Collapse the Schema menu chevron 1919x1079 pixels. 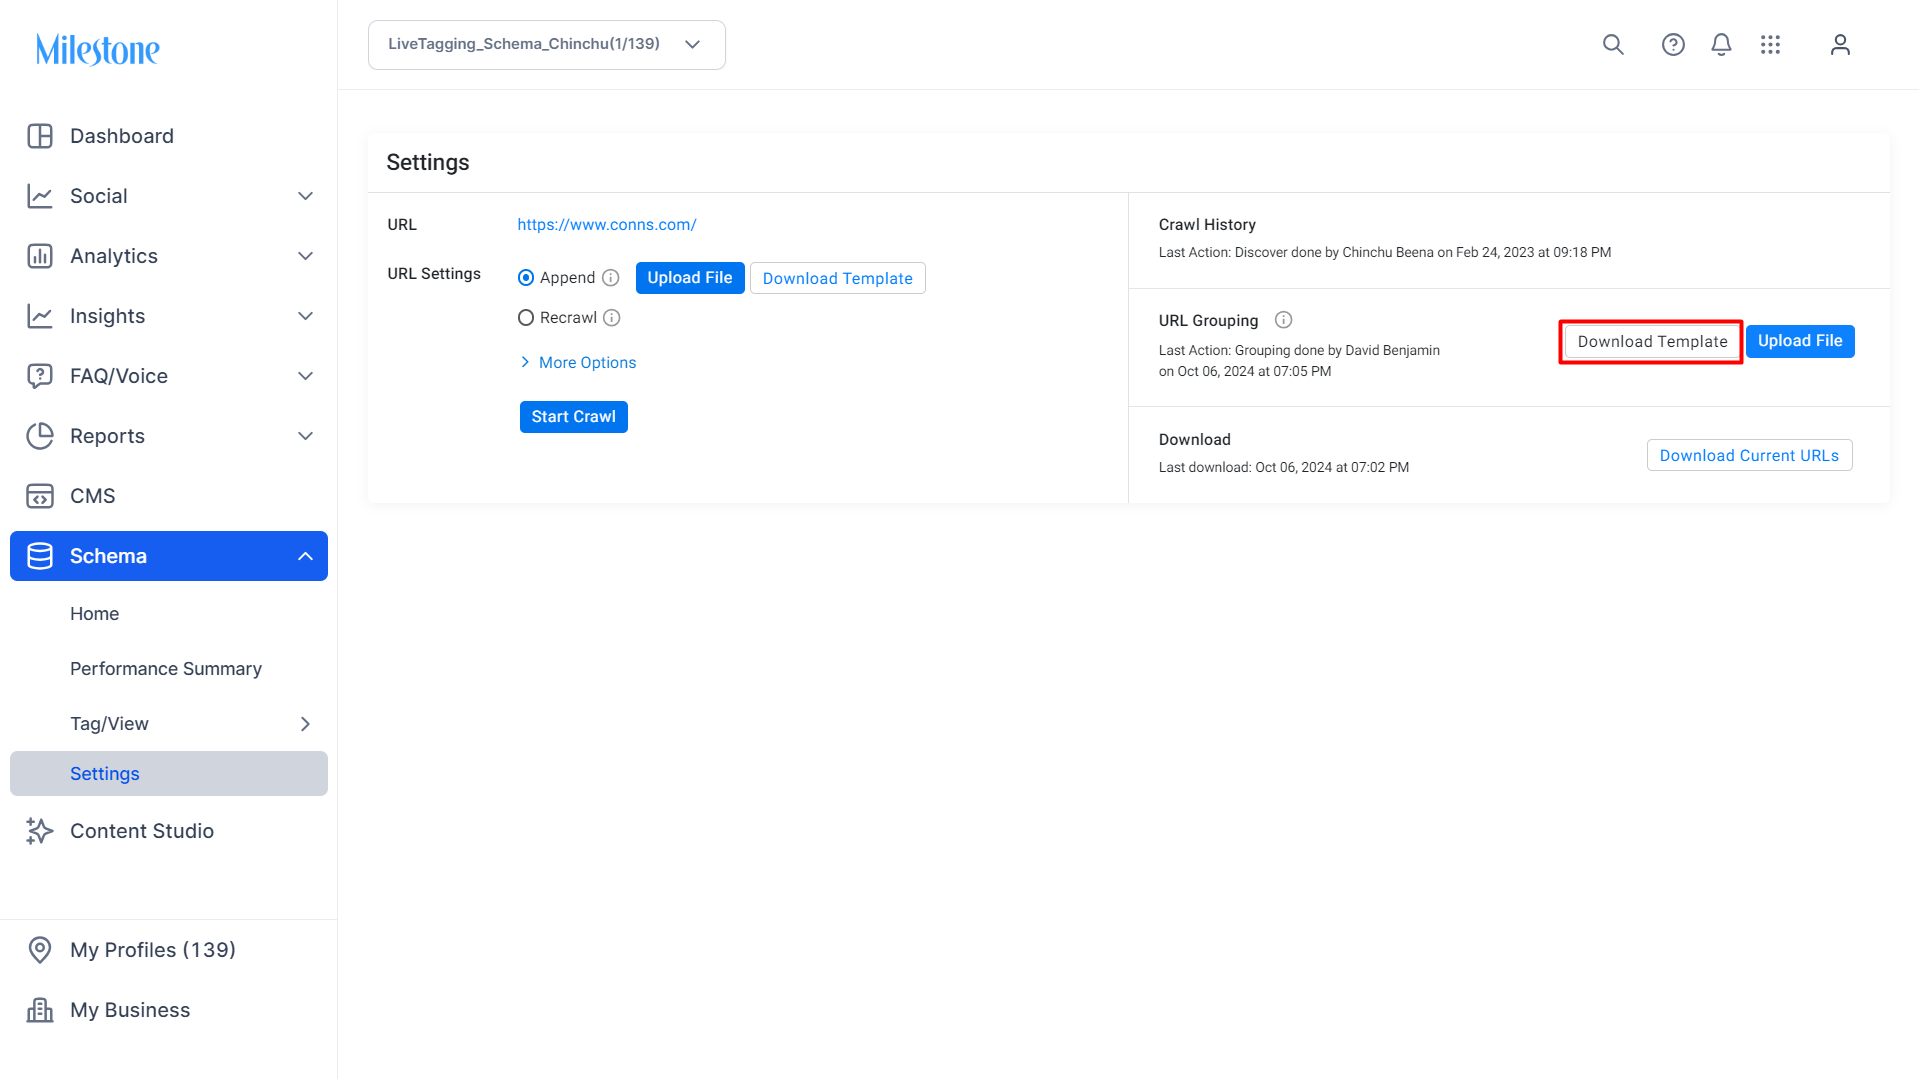click(306, 556)
